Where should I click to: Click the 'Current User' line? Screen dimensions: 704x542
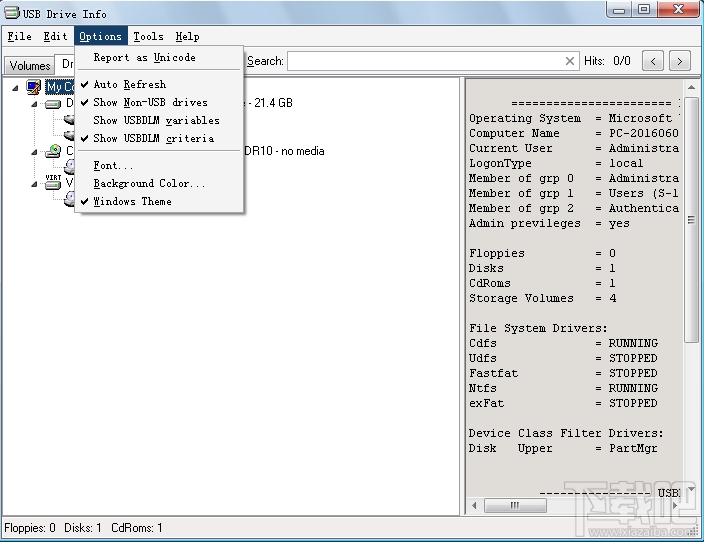(574, 148)
